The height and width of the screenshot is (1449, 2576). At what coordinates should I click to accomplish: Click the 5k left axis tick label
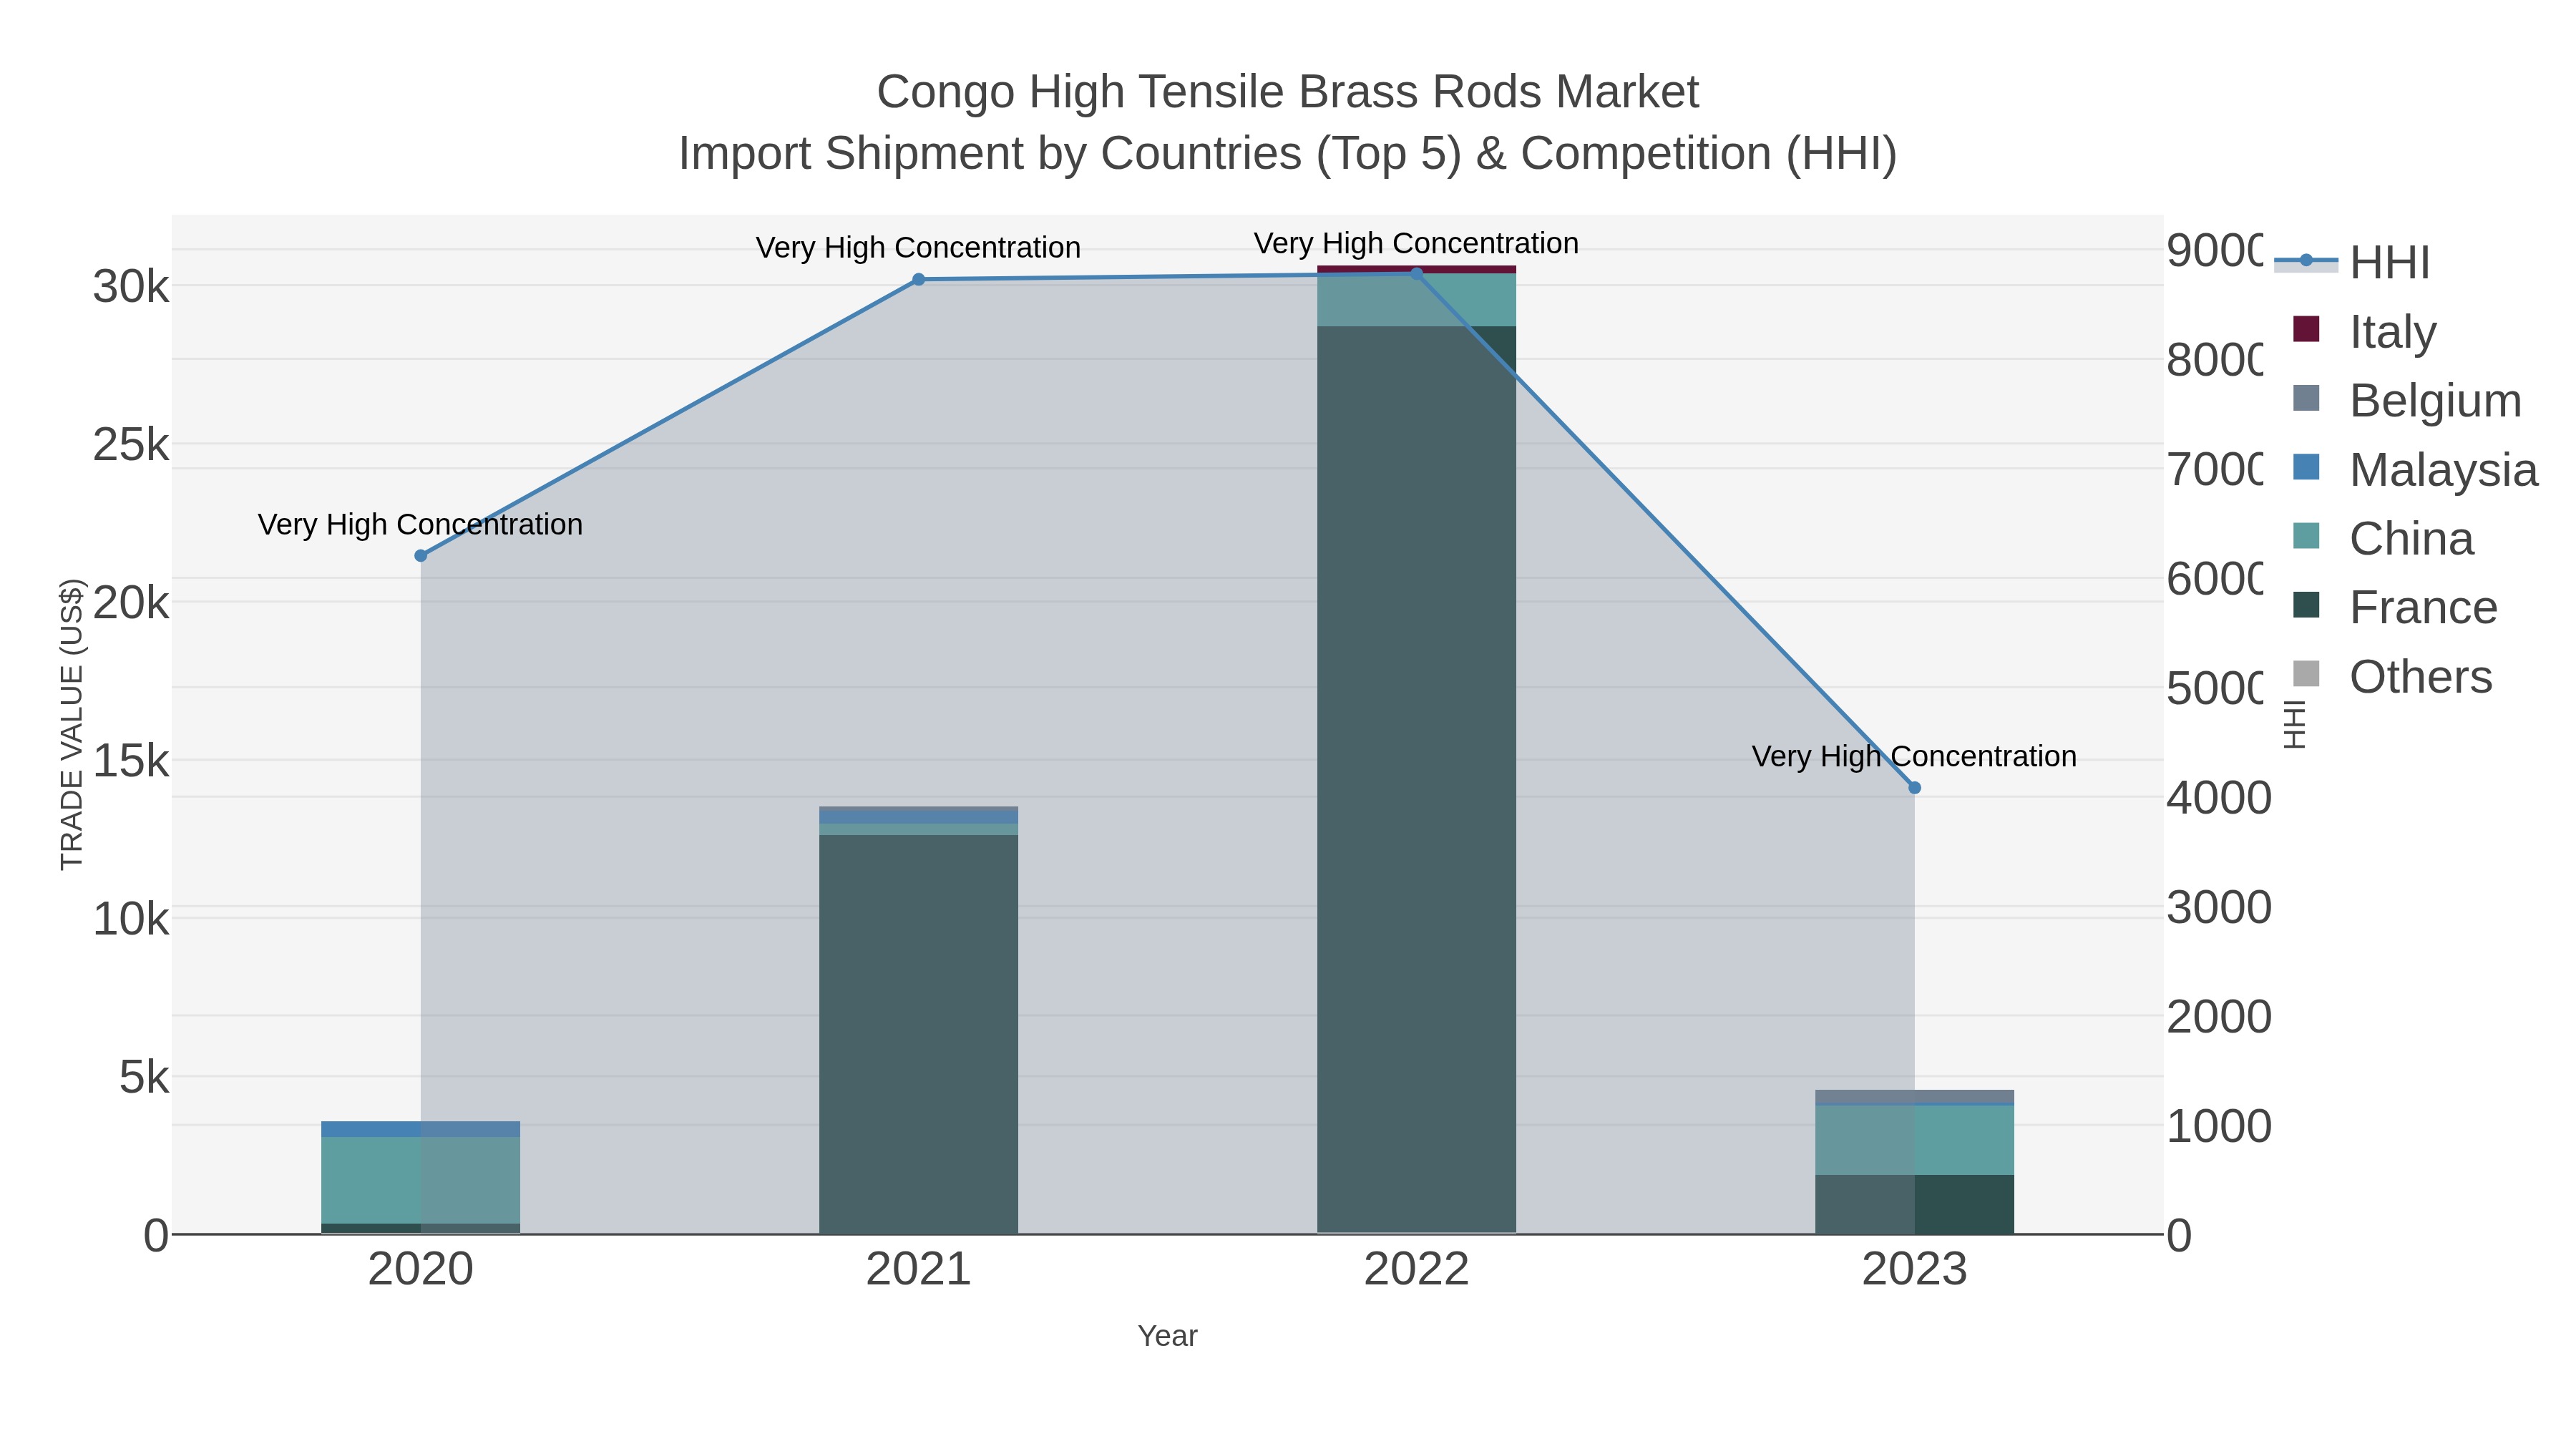144,1078
